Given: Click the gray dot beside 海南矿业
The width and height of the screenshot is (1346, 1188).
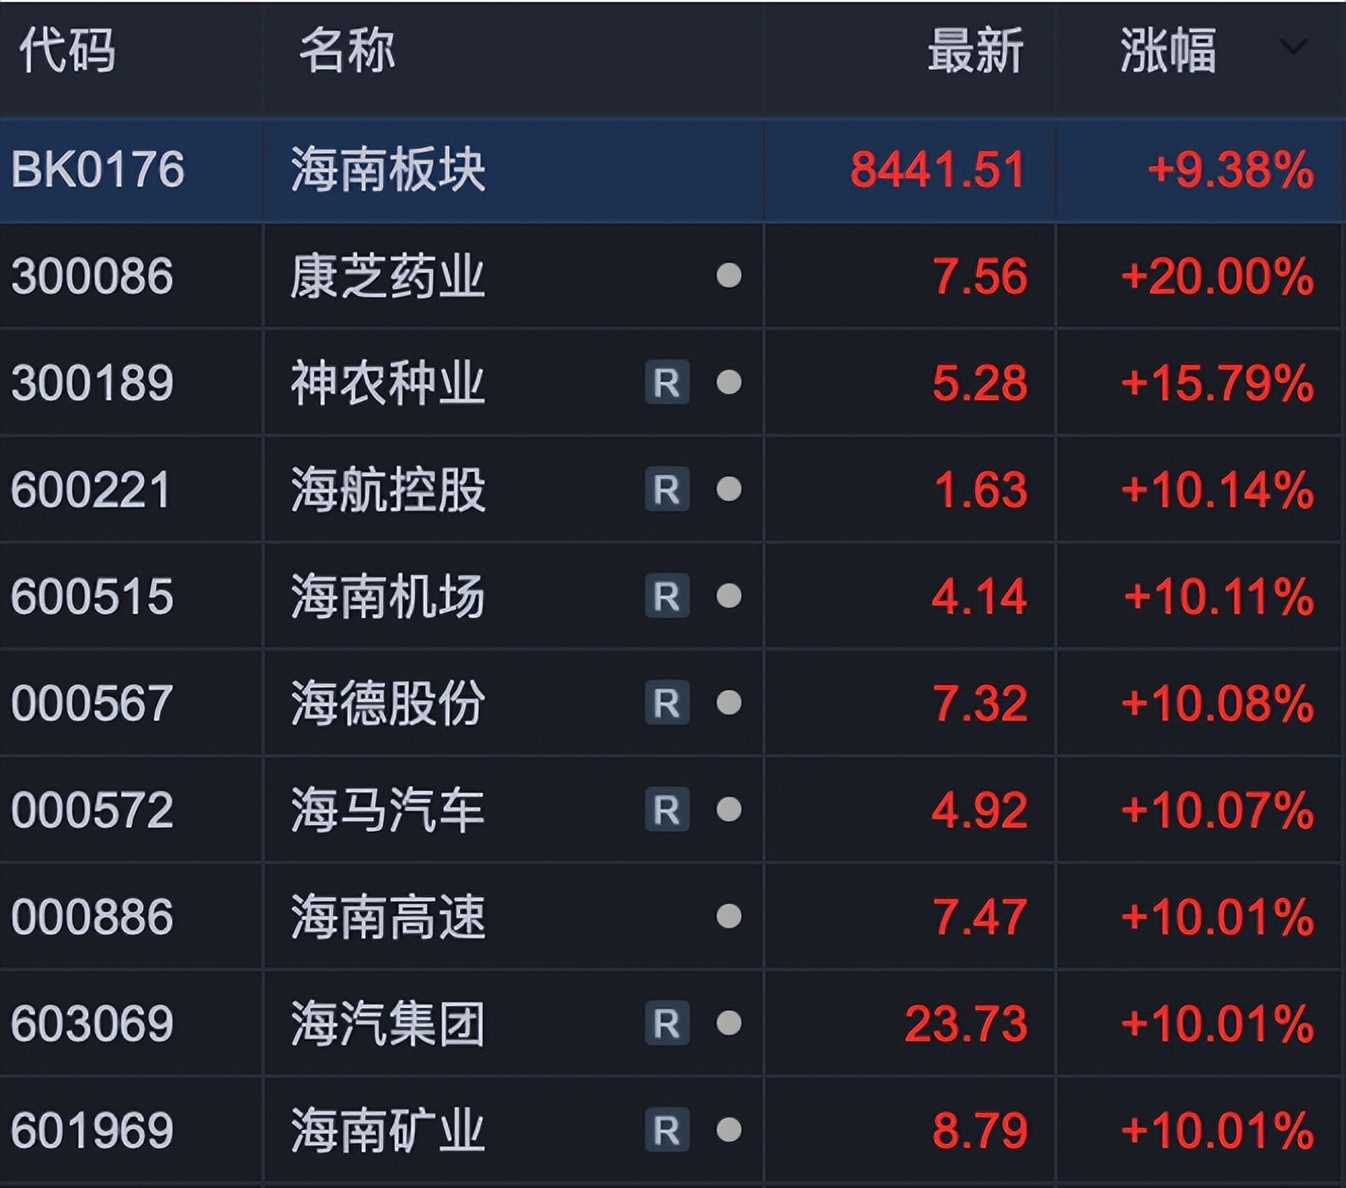Looking at the screenshot, I should [x=729, y=1130].
